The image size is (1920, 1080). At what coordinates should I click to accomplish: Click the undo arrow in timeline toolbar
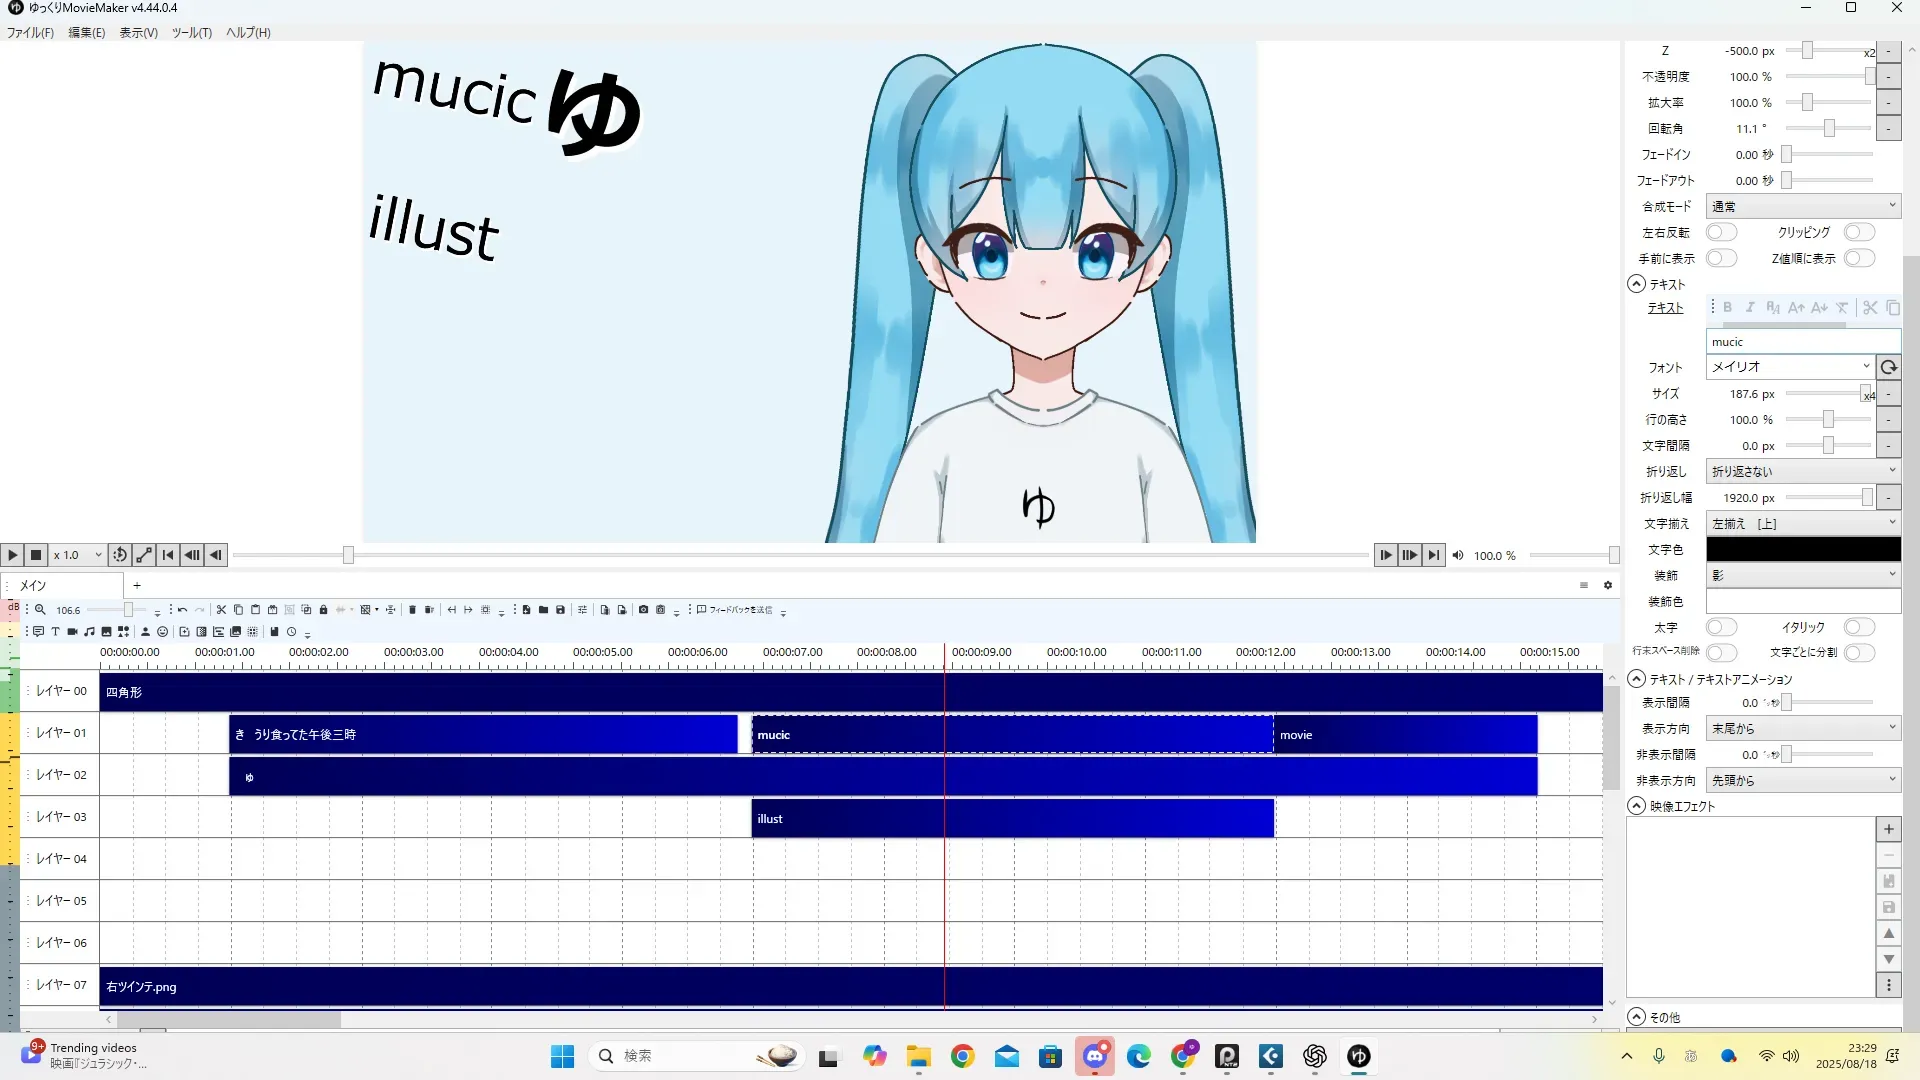[182, 610]
